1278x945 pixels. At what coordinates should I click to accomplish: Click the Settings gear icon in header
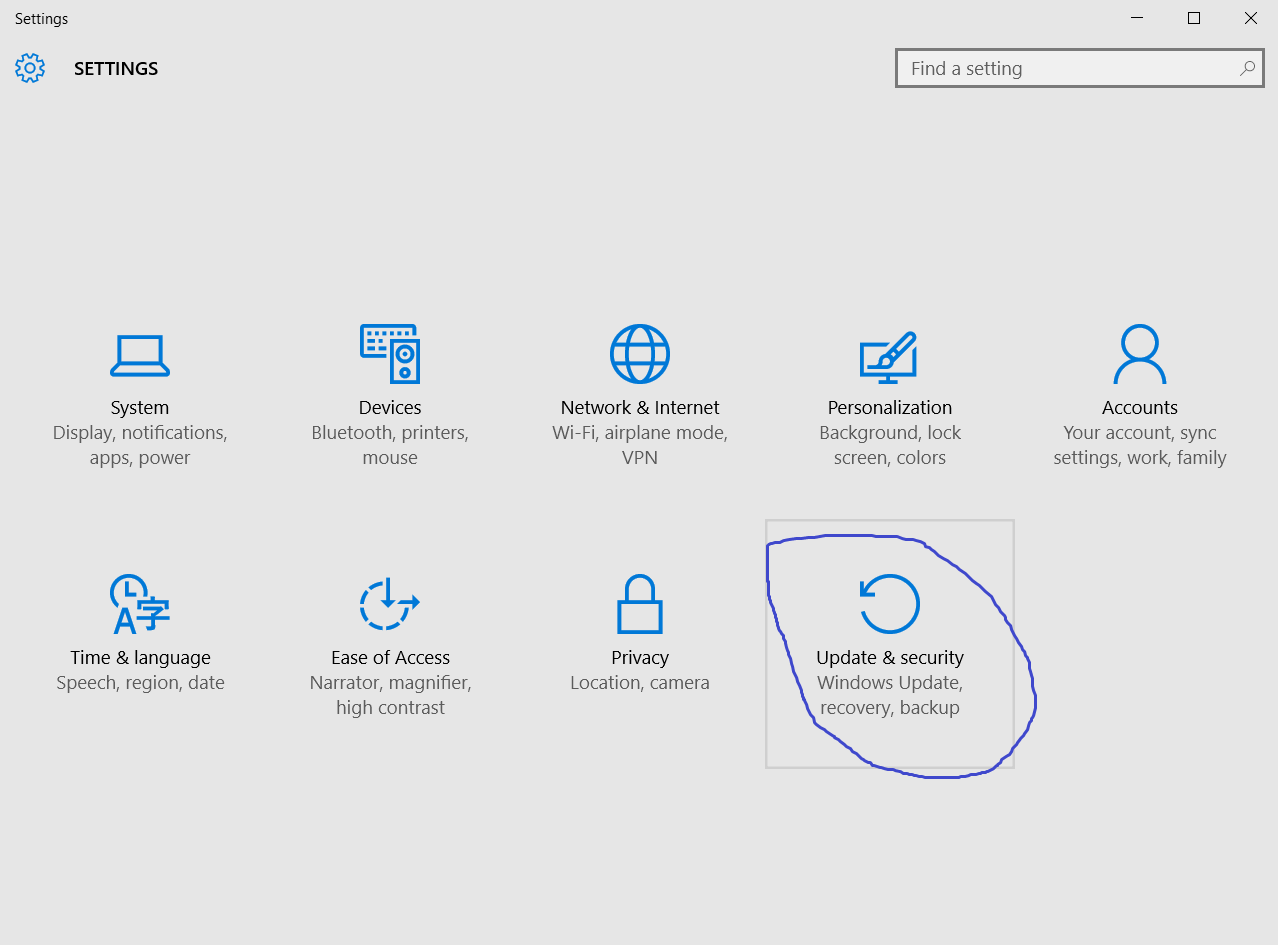pos(30,68)
